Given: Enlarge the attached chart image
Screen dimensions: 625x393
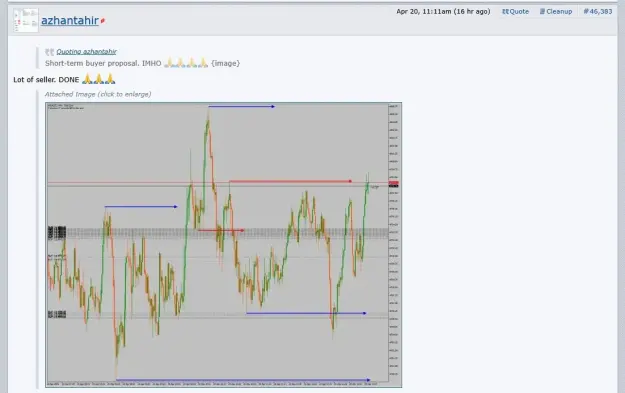Looking at the screenshot, I should coord(224,245).
